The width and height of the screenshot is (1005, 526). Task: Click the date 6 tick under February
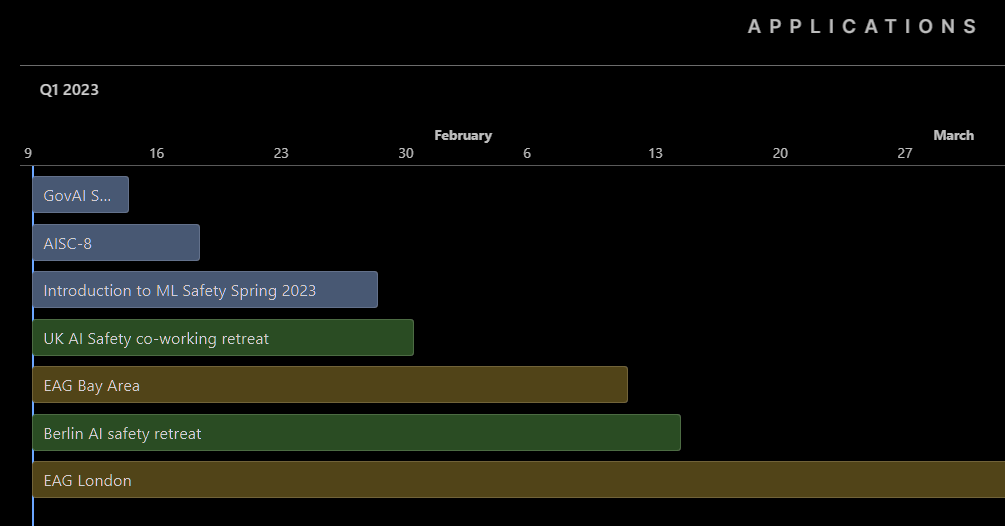pos(527,153)
